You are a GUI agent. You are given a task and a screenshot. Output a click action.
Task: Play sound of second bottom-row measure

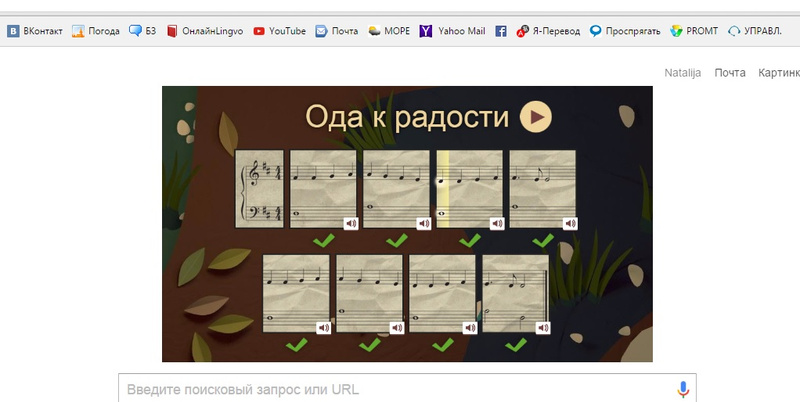coord(397,328)
